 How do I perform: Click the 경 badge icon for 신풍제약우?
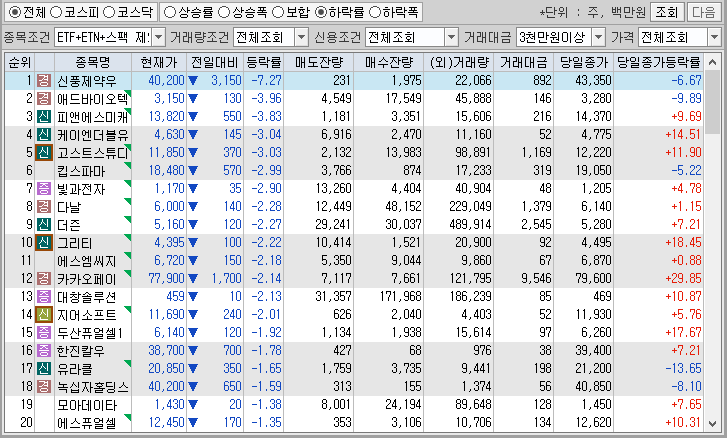tap(44, 81)
